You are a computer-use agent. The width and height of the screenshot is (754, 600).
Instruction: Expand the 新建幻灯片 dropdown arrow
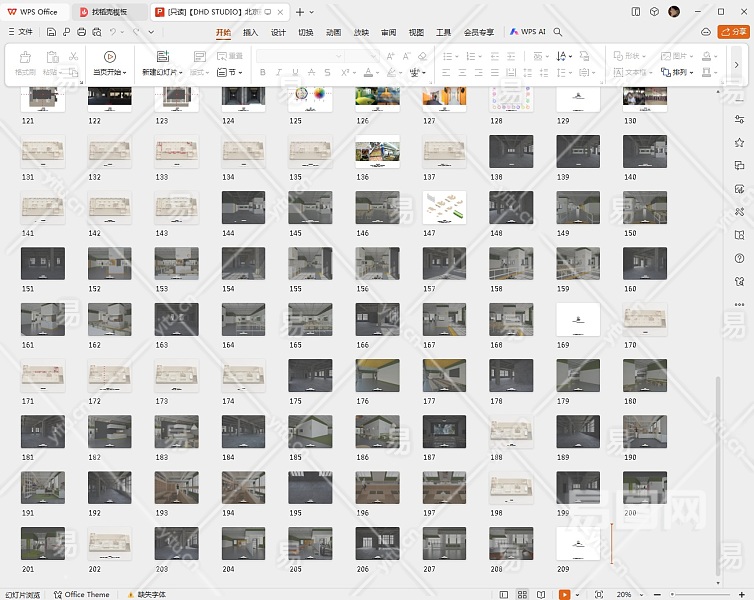pyautogui.click(x=179, y=73)
